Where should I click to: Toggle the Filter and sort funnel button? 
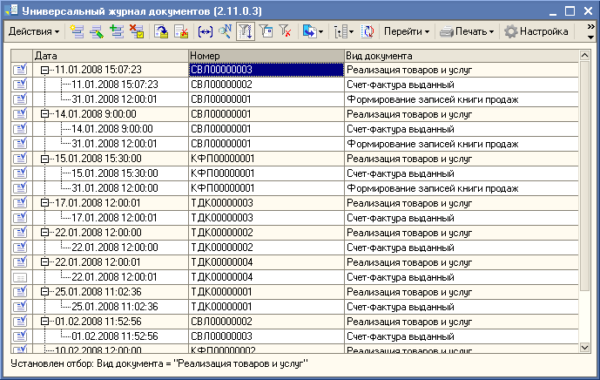point(245,32)
